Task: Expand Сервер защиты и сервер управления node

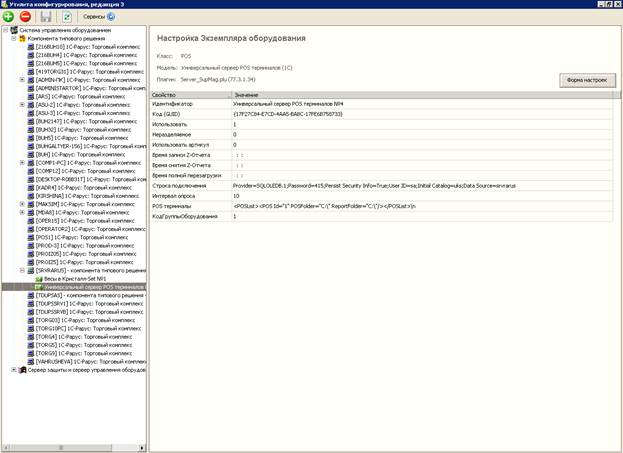Action: click(x=14, y=370)
